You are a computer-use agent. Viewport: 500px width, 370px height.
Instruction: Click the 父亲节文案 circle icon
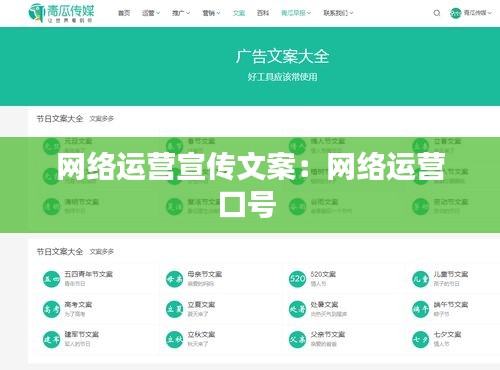point(297,339)
